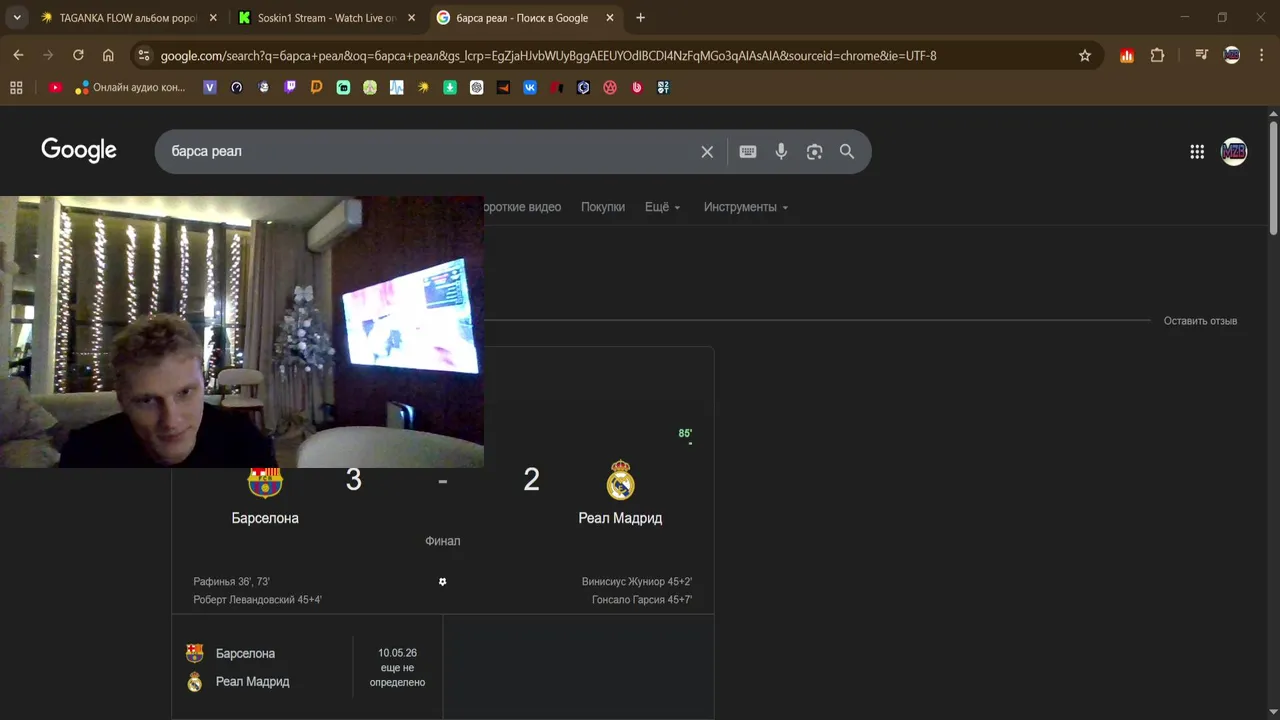1280x720 pixels.
Task: View site information icon in address bar
Action: [144, 55]
